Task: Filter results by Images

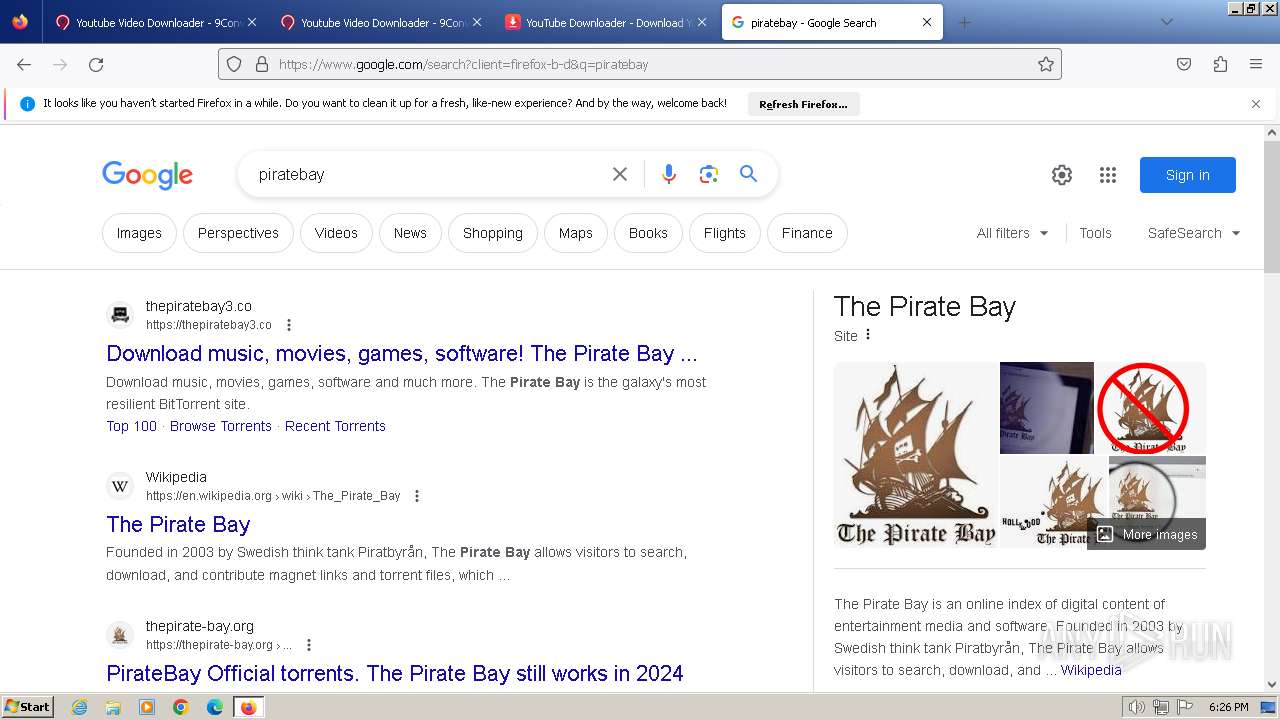Action: (x=139, y=233)
